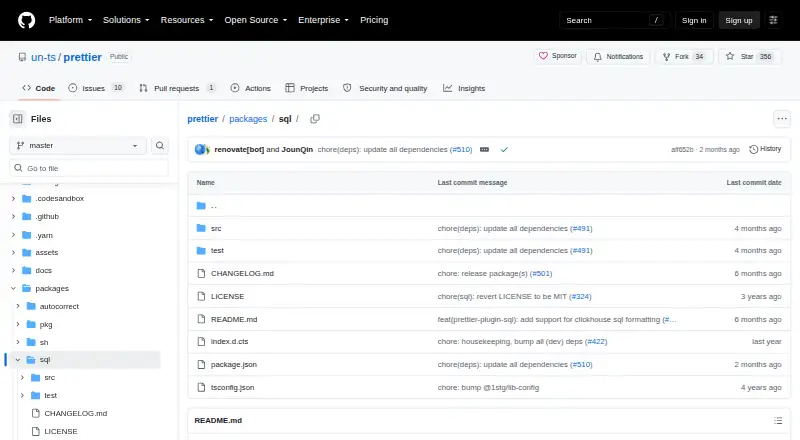Focus the Go to file input
The height and width of the screenshot is (440, 800).
pos(89,168)
